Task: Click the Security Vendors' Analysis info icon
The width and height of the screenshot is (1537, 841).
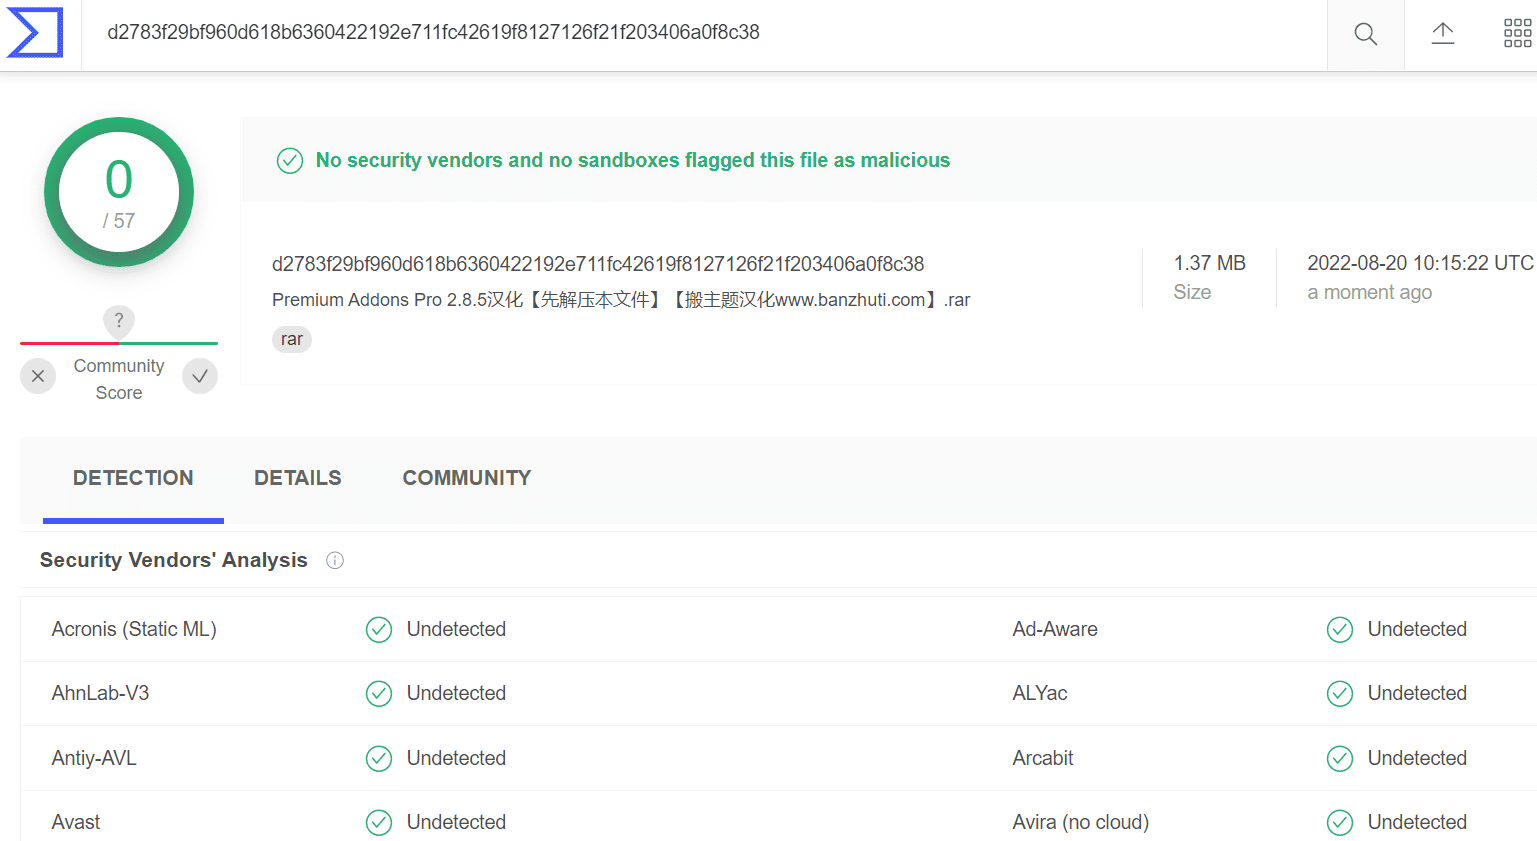Action: pyautogui.click(x=335, y=561)
